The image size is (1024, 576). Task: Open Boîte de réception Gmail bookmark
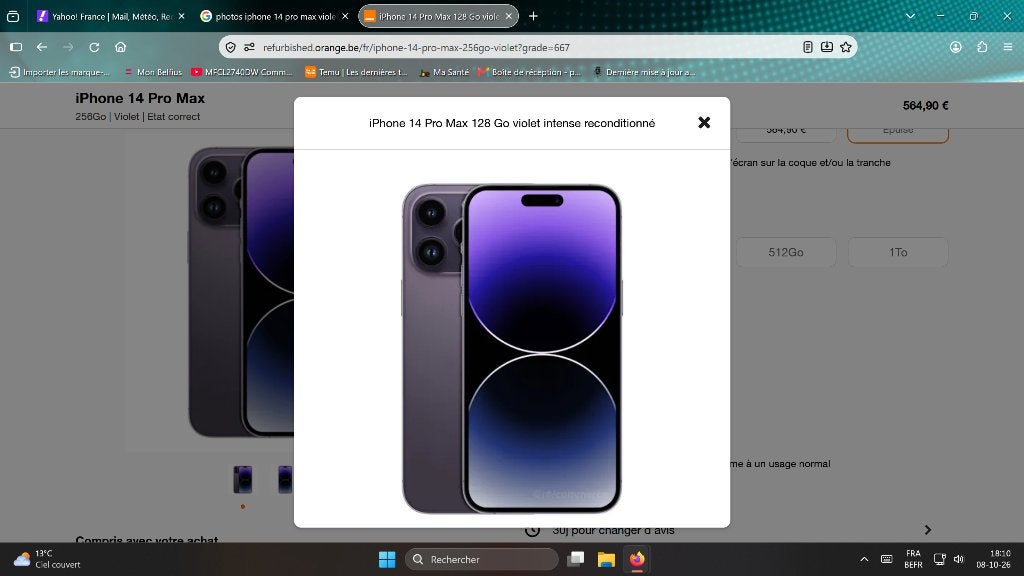(x=530, y=72)
